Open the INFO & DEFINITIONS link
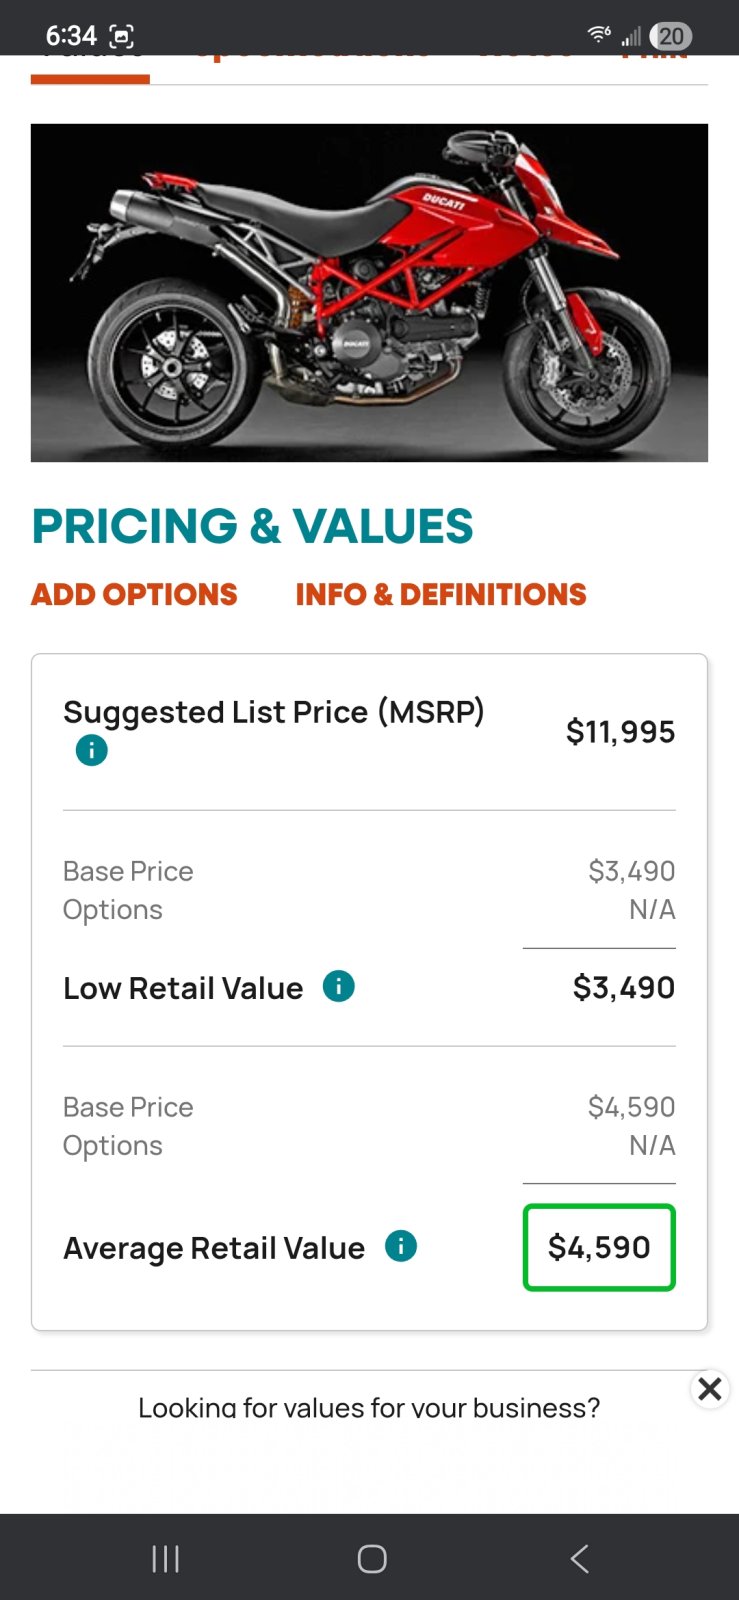The image size is (739, 1600). (x=441, y=594)
